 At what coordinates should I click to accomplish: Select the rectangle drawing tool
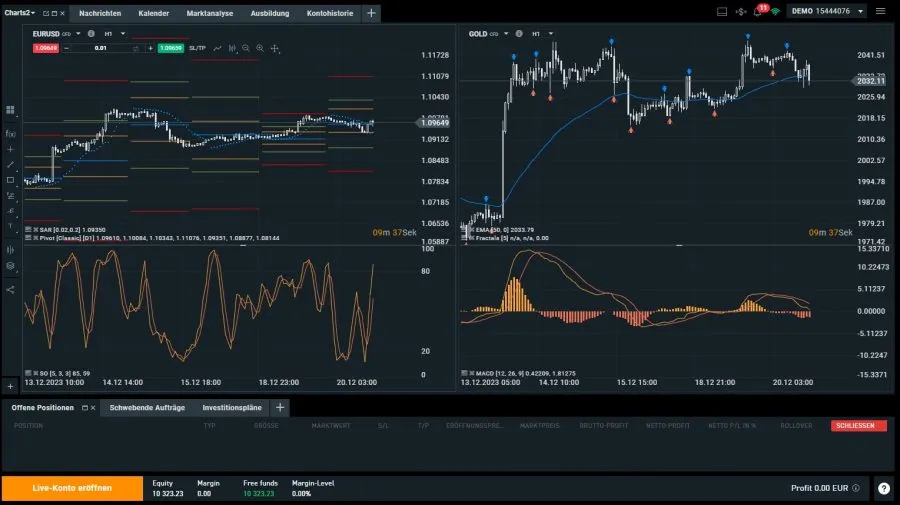click(10, 180)
